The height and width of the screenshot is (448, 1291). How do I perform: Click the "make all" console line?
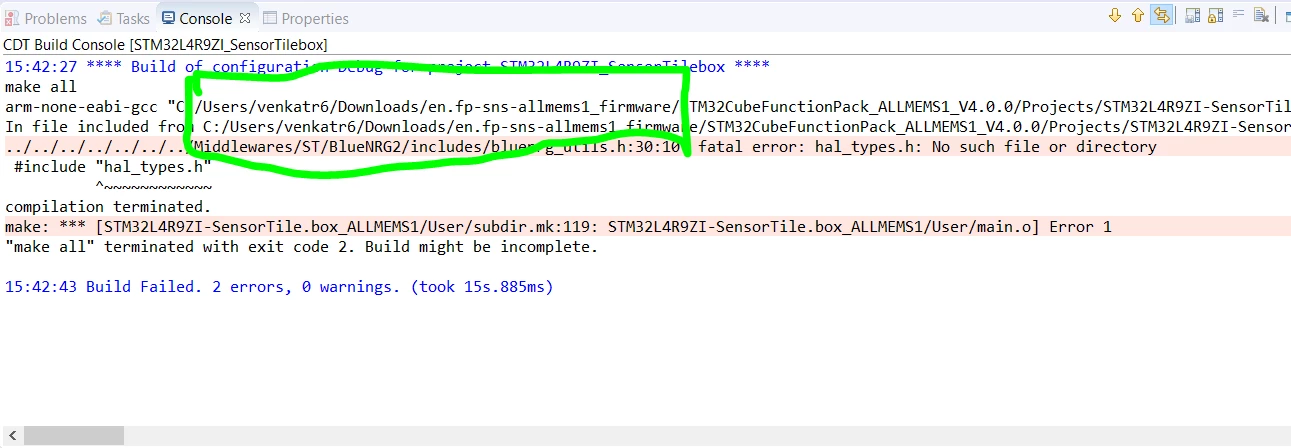point(41,87)
